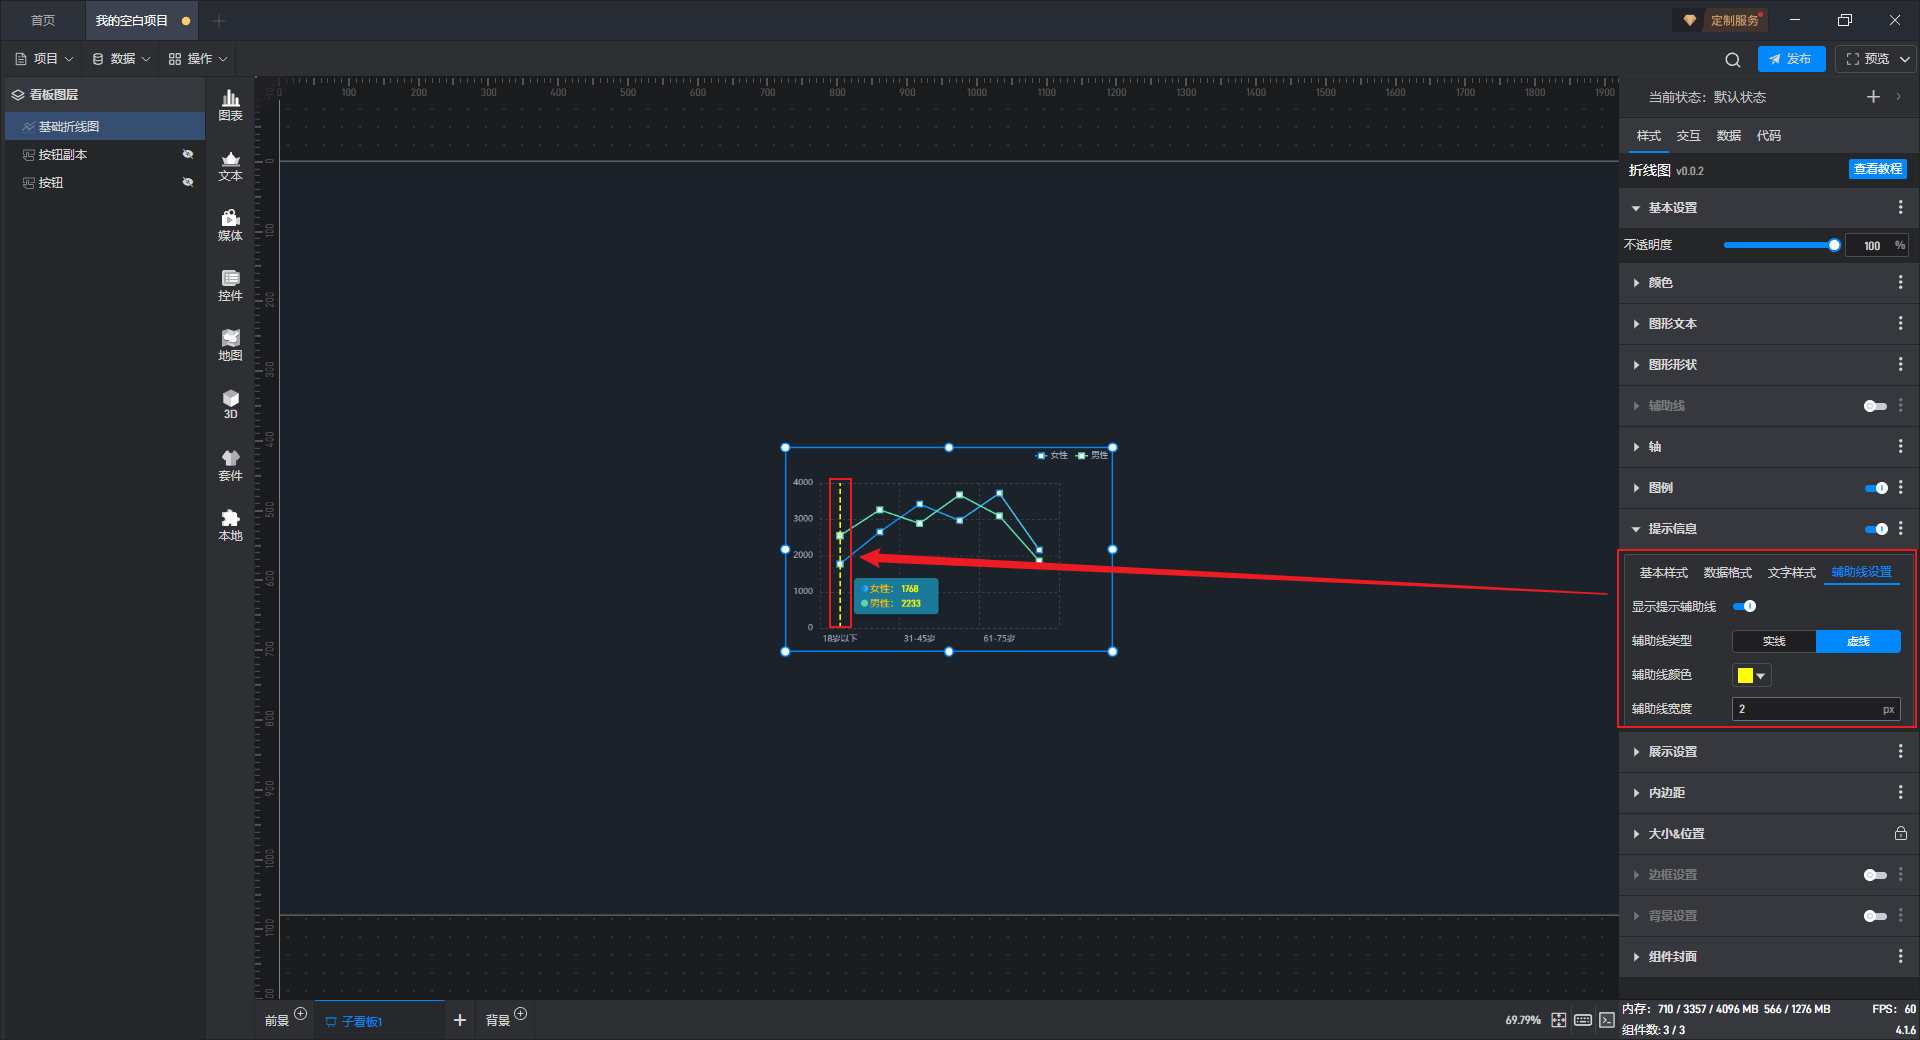Open the 操作 dropdown menu
The height and width of the screenshot is (1040, 1920).
(198, 59)
